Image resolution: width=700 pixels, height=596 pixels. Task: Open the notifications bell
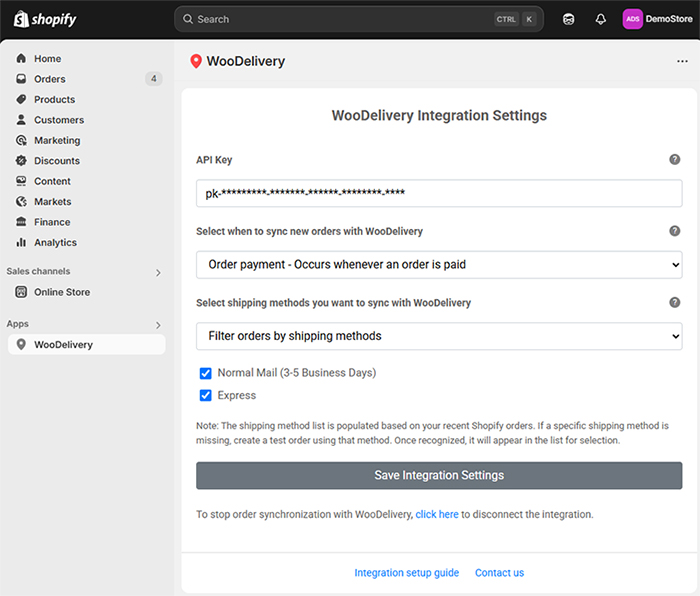click(601, 19)
